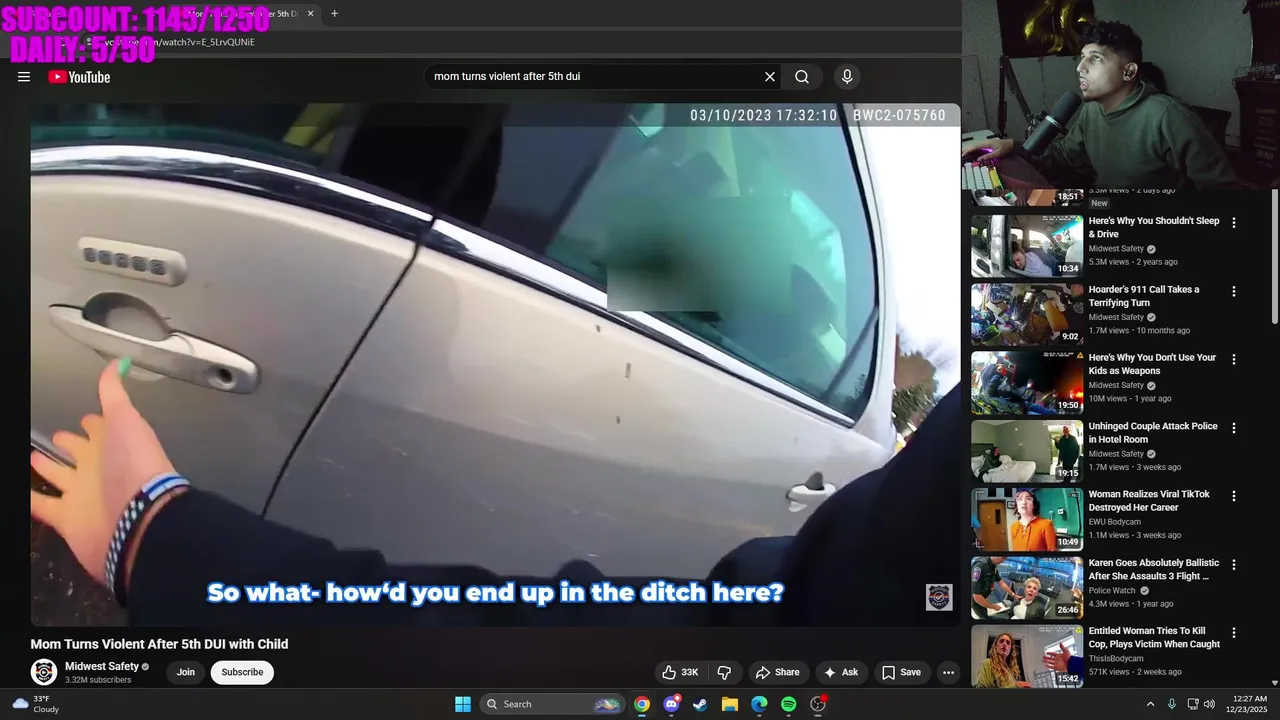This screenshot has width=1280, height=720.
Task: Dislike the video with thumbs down
Action: [725, 672]
